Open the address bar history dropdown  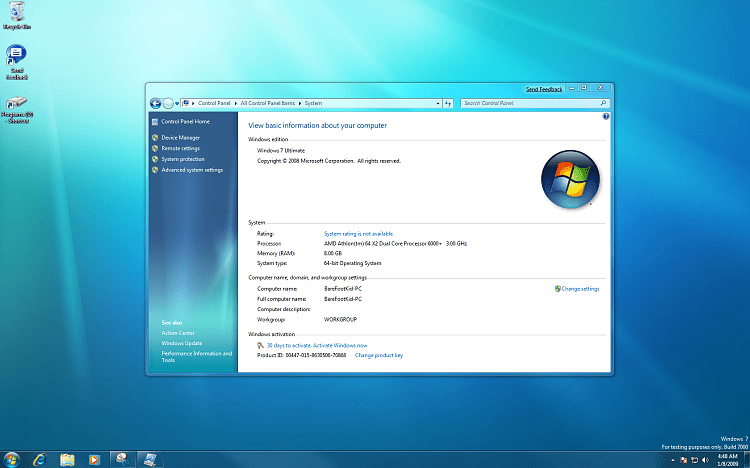tap(438, 103)
